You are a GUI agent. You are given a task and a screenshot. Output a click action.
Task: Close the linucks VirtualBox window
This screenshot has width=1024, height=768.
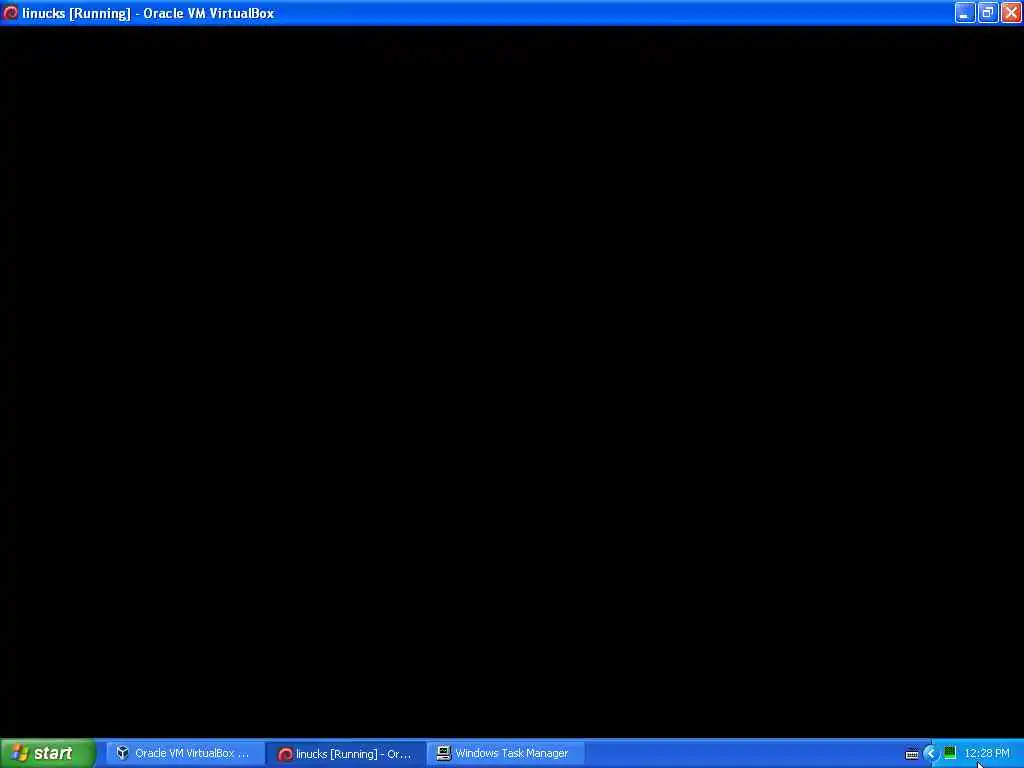click(x=1011, y=12)
